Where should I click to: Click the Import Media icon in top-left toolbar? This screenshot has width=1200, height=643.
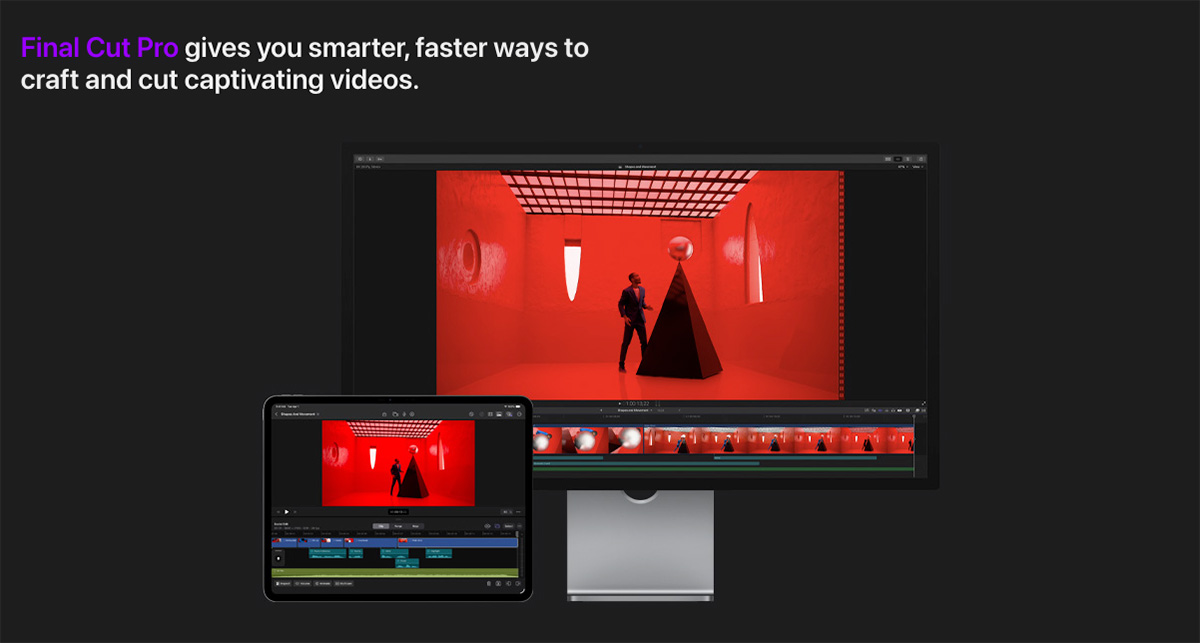point(360,158)
